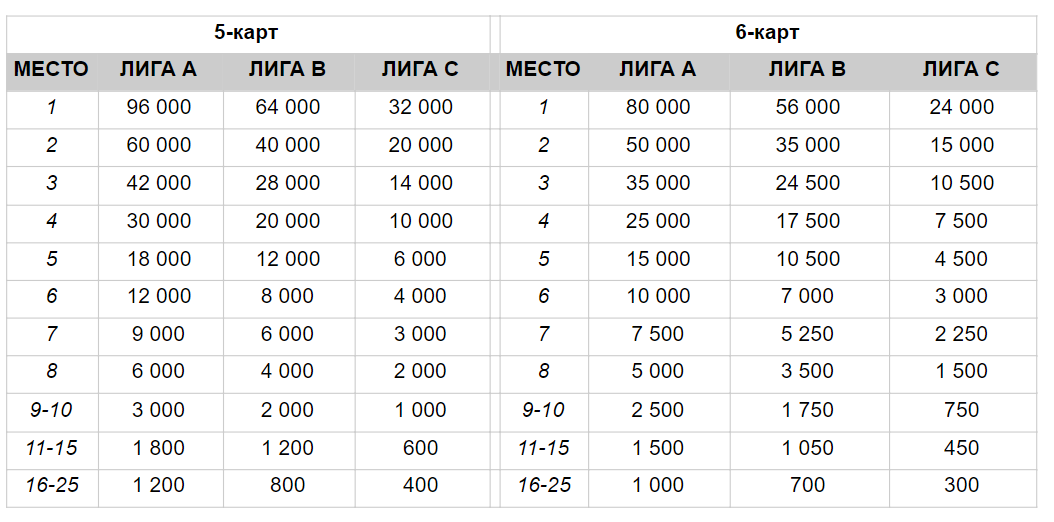Click the 5-карт table header
Viewport: 1054px width, 522px height.
246,33
